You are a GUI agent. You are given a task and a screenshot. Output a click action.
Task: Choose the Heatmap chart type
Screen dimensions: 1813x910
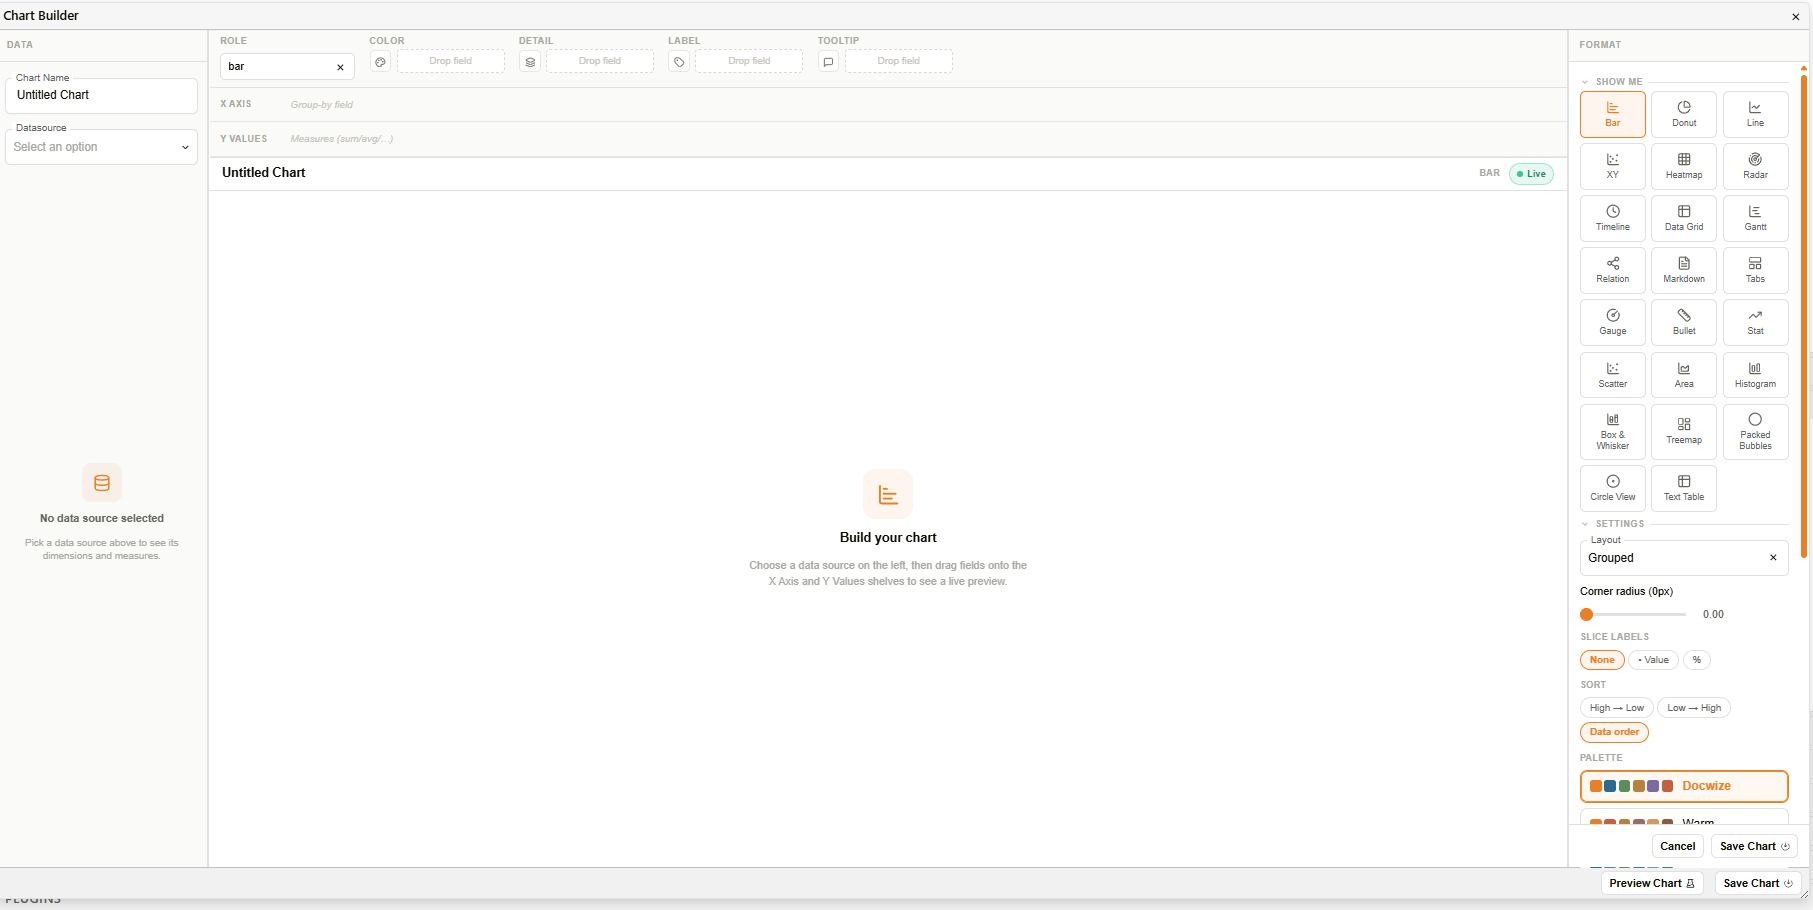[x=1684, y=166]
